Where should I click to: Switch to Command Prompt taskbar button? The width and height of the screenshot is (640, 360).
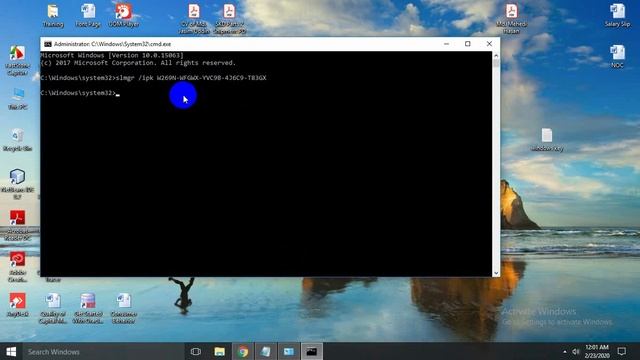311,351
